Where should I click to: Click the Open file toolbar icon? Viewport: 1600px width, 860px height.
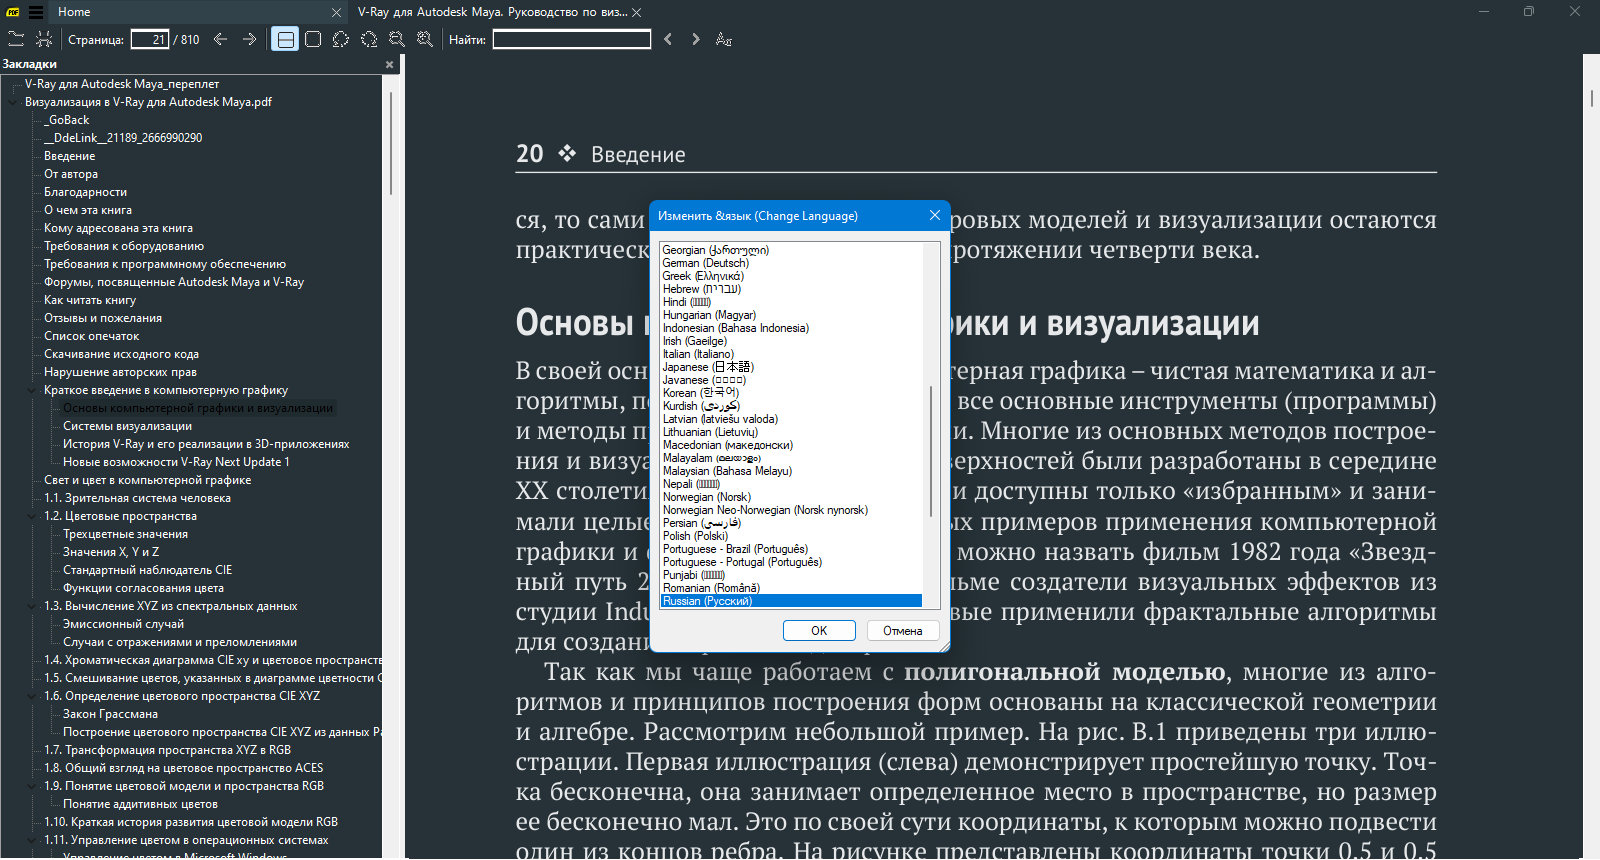16,39
